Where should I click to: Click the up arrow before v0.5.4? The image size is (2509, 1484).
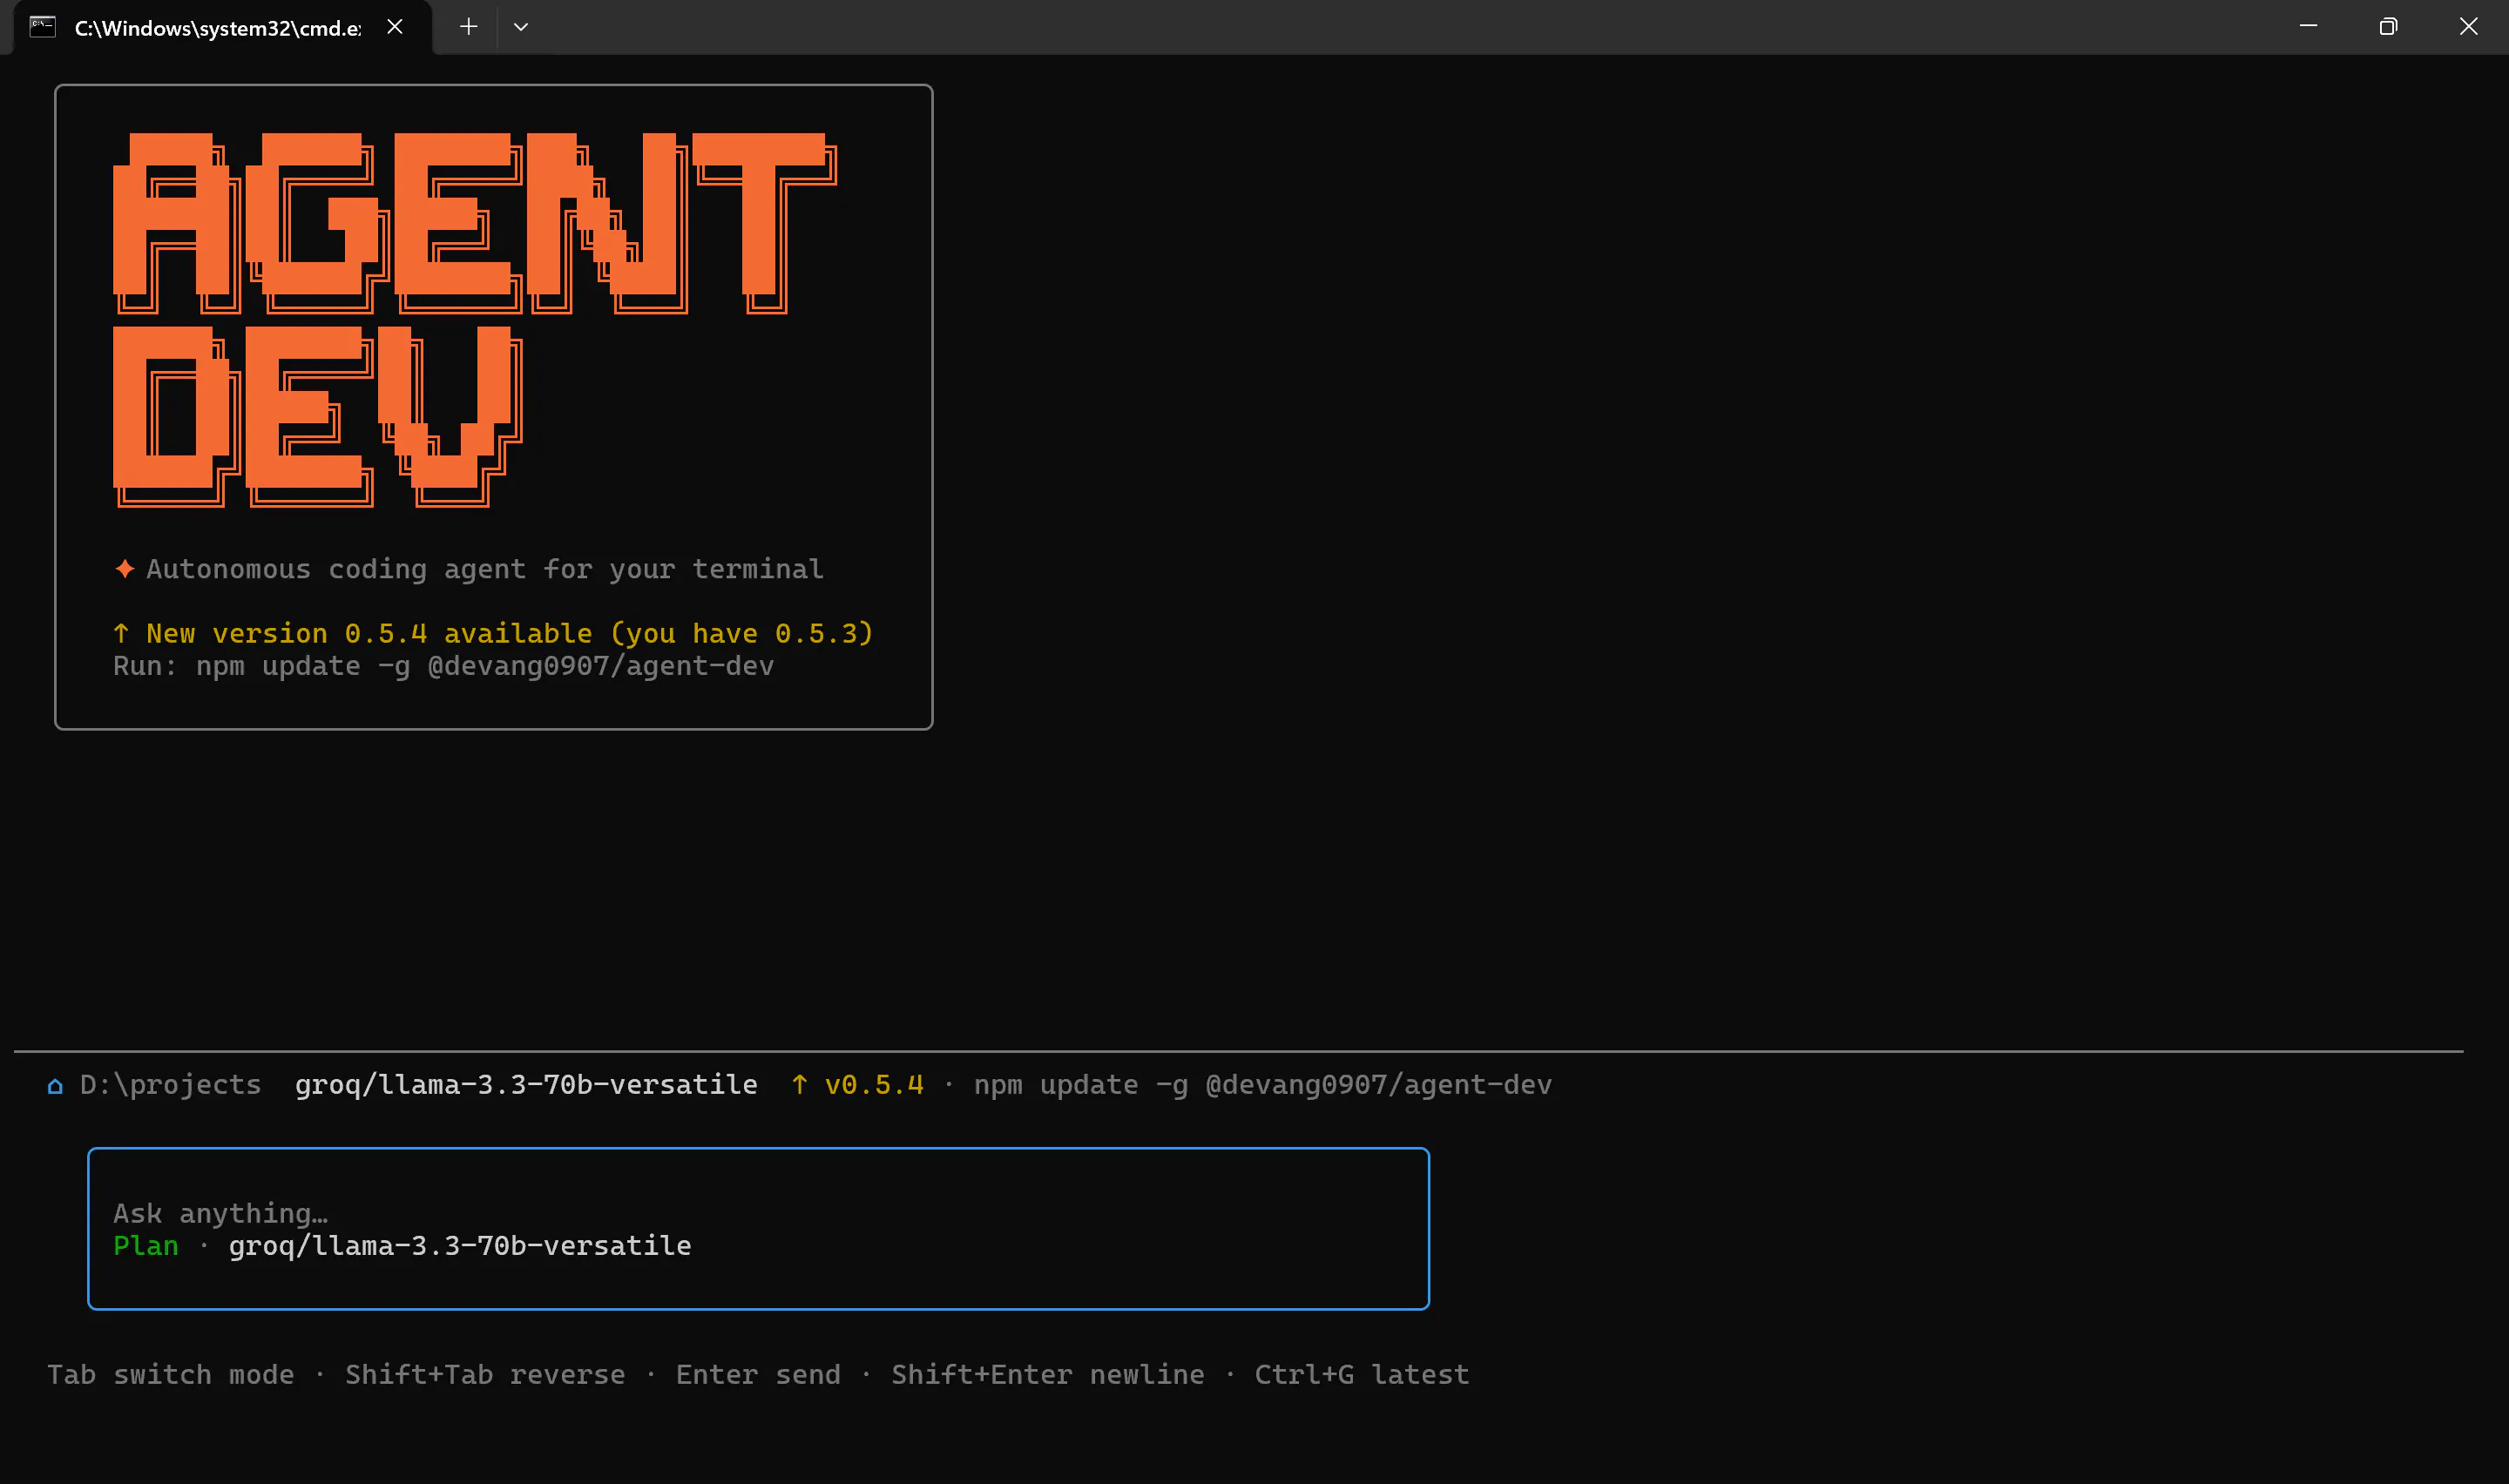(799, 1085)
